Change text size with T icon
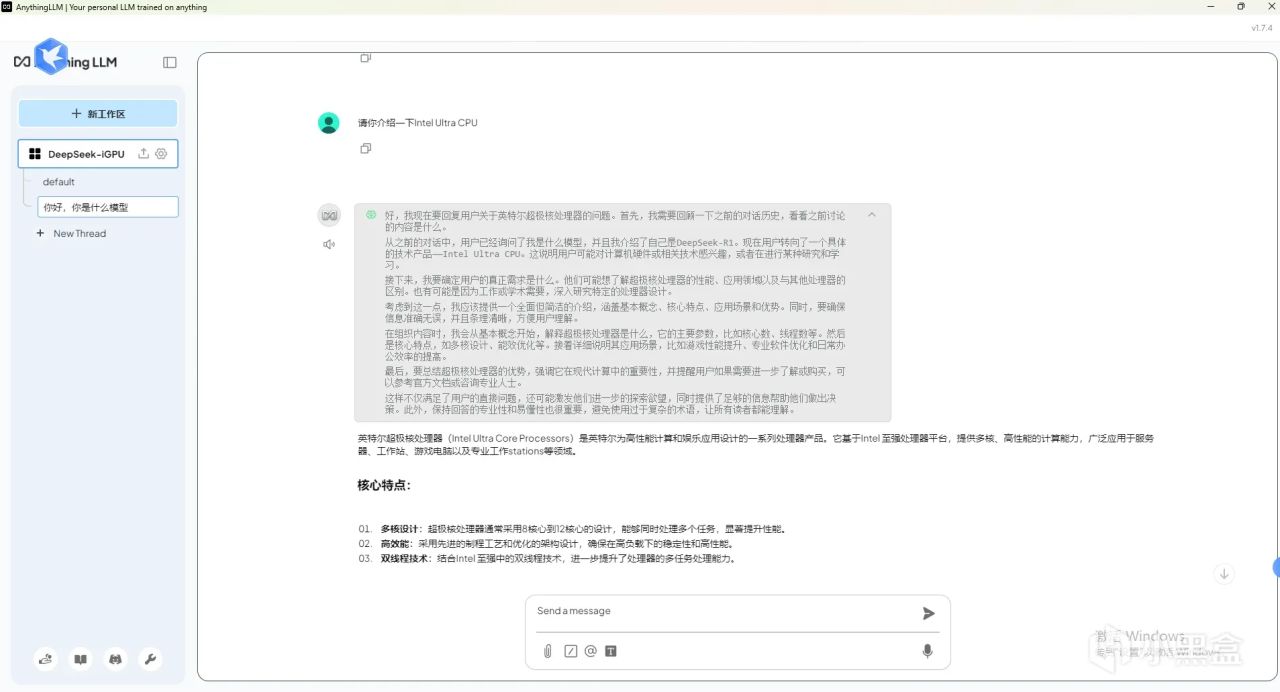 point(611,651)
